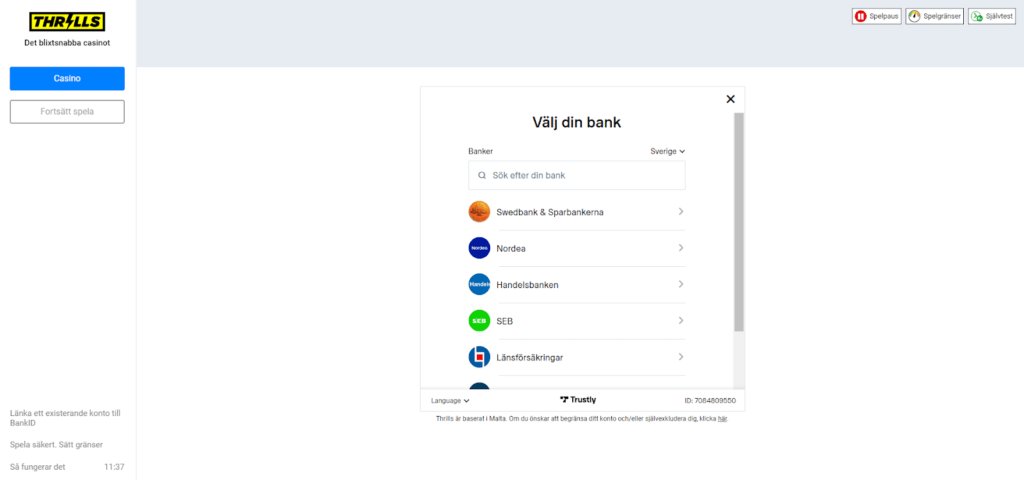Choose SEB bank name text
The height and width of the screenshot is (480, 1024).
[505, 321]
